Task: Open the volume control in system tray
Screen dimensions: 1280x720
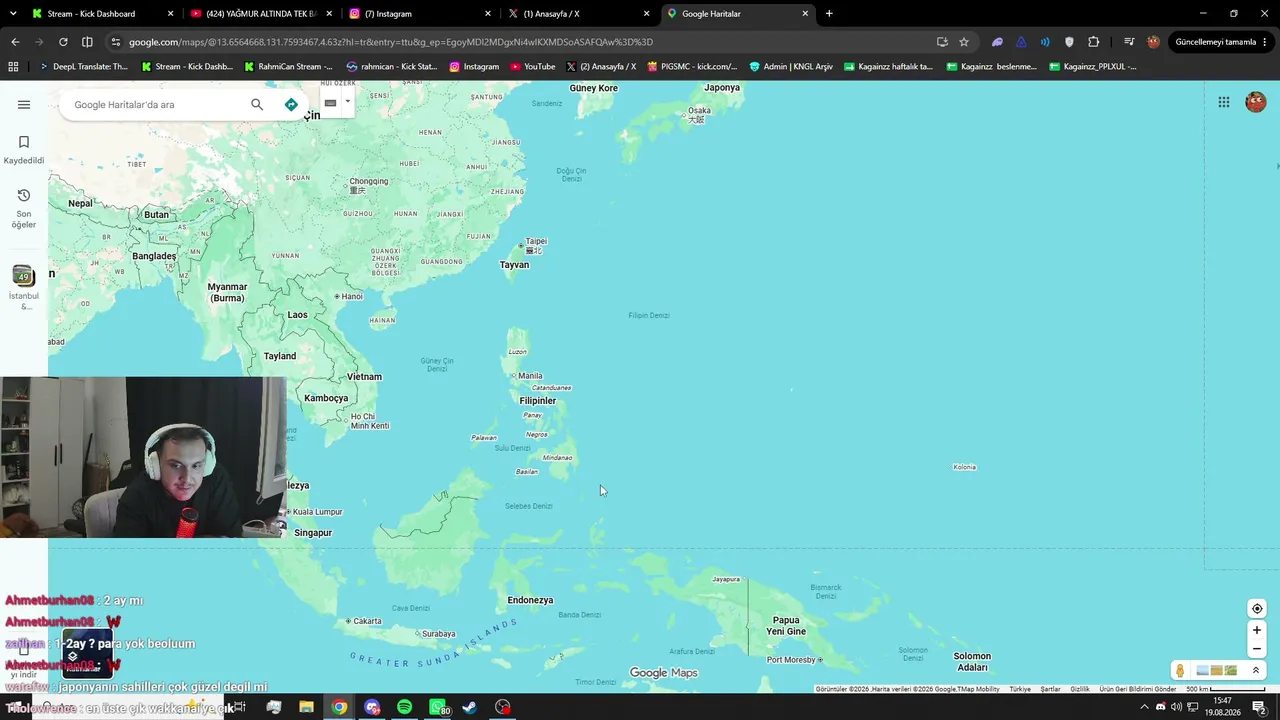Action: 1176,707
